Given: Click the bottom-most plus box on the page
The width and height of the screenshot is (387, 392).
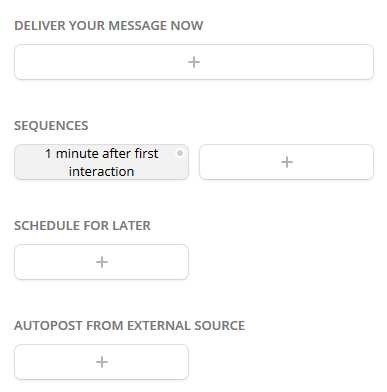Looking at the screenshot, I should click(101, 362).
